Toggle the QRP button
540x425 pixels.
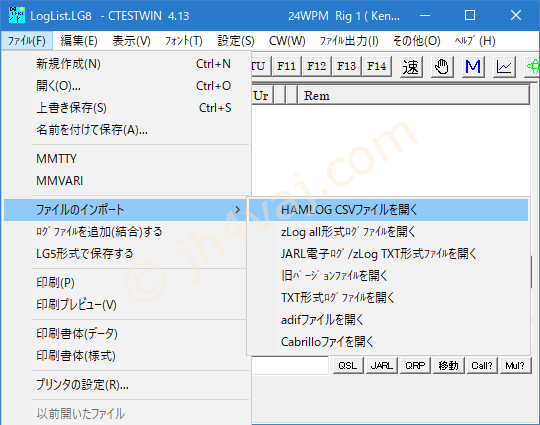(415, 365)
